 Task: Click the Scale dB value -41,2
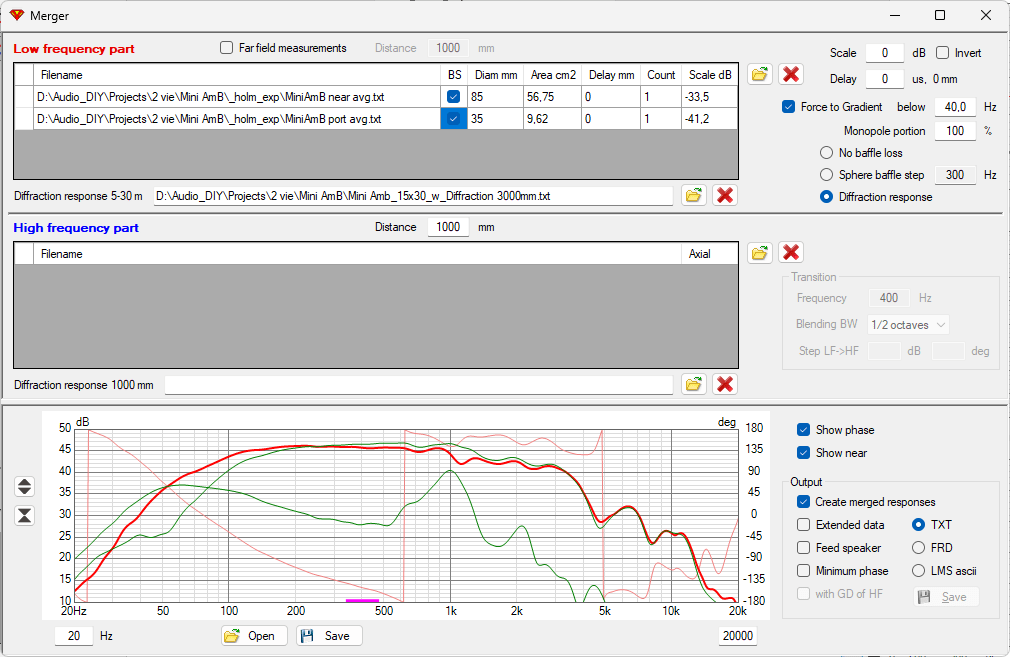[709, 119]
